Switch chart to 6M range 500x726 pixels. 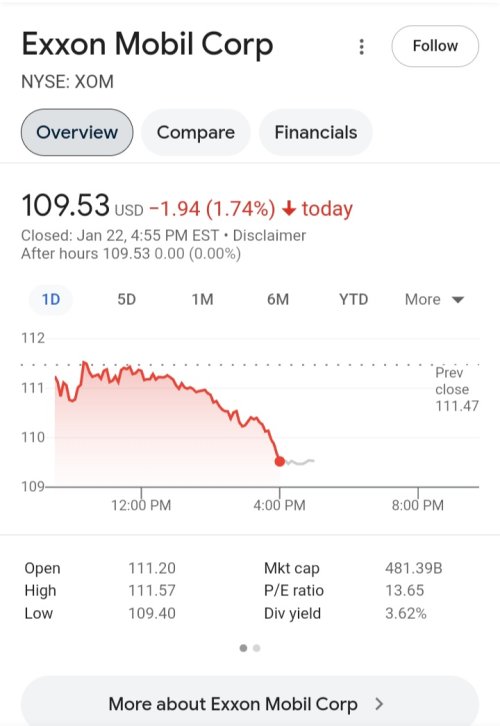(x=278, y=300)
